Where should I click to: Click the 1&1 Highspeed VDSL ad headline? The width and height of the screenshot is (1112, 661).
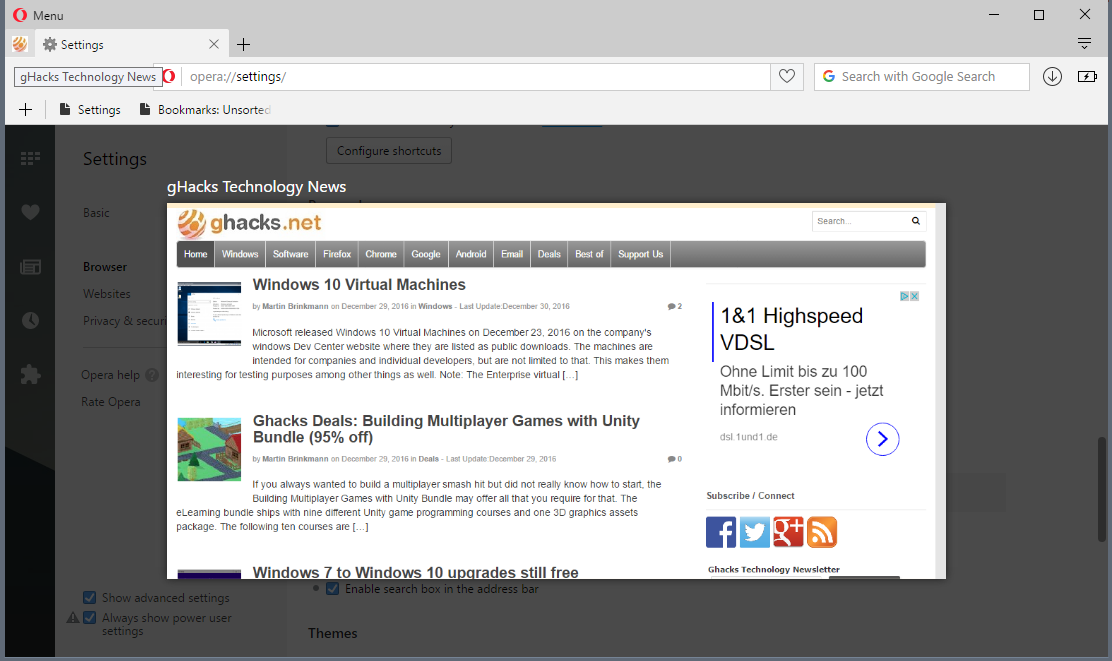pyautogui.click(x=791, y=329)
